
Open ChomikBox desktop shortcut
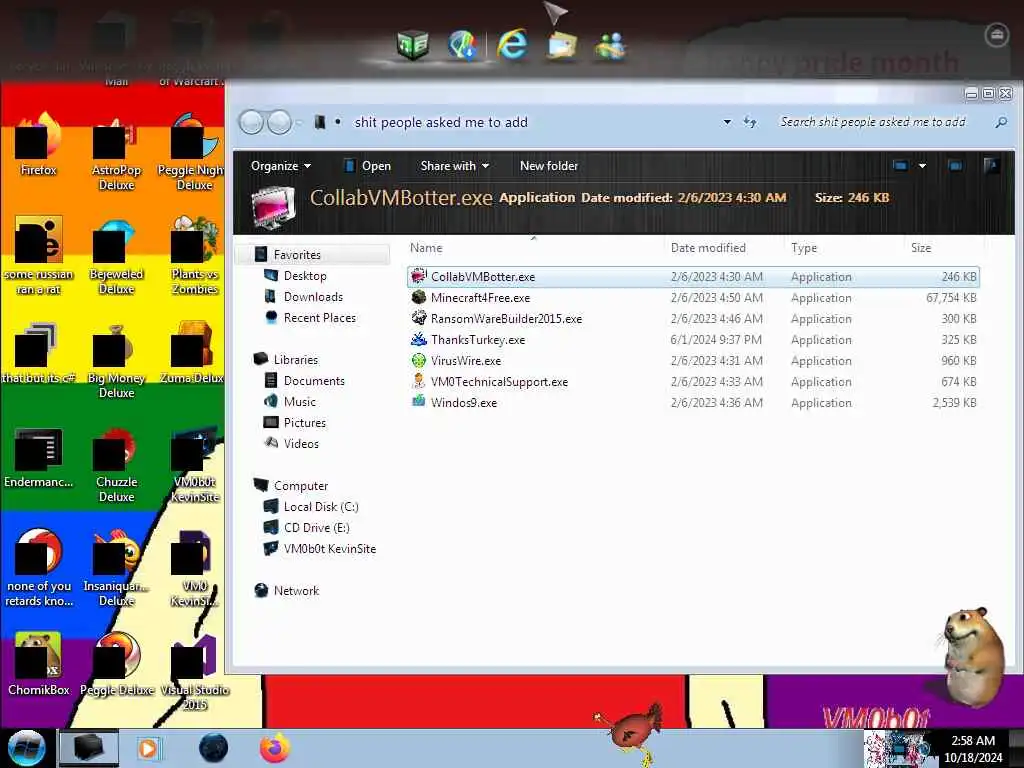(x=39, y=664)
